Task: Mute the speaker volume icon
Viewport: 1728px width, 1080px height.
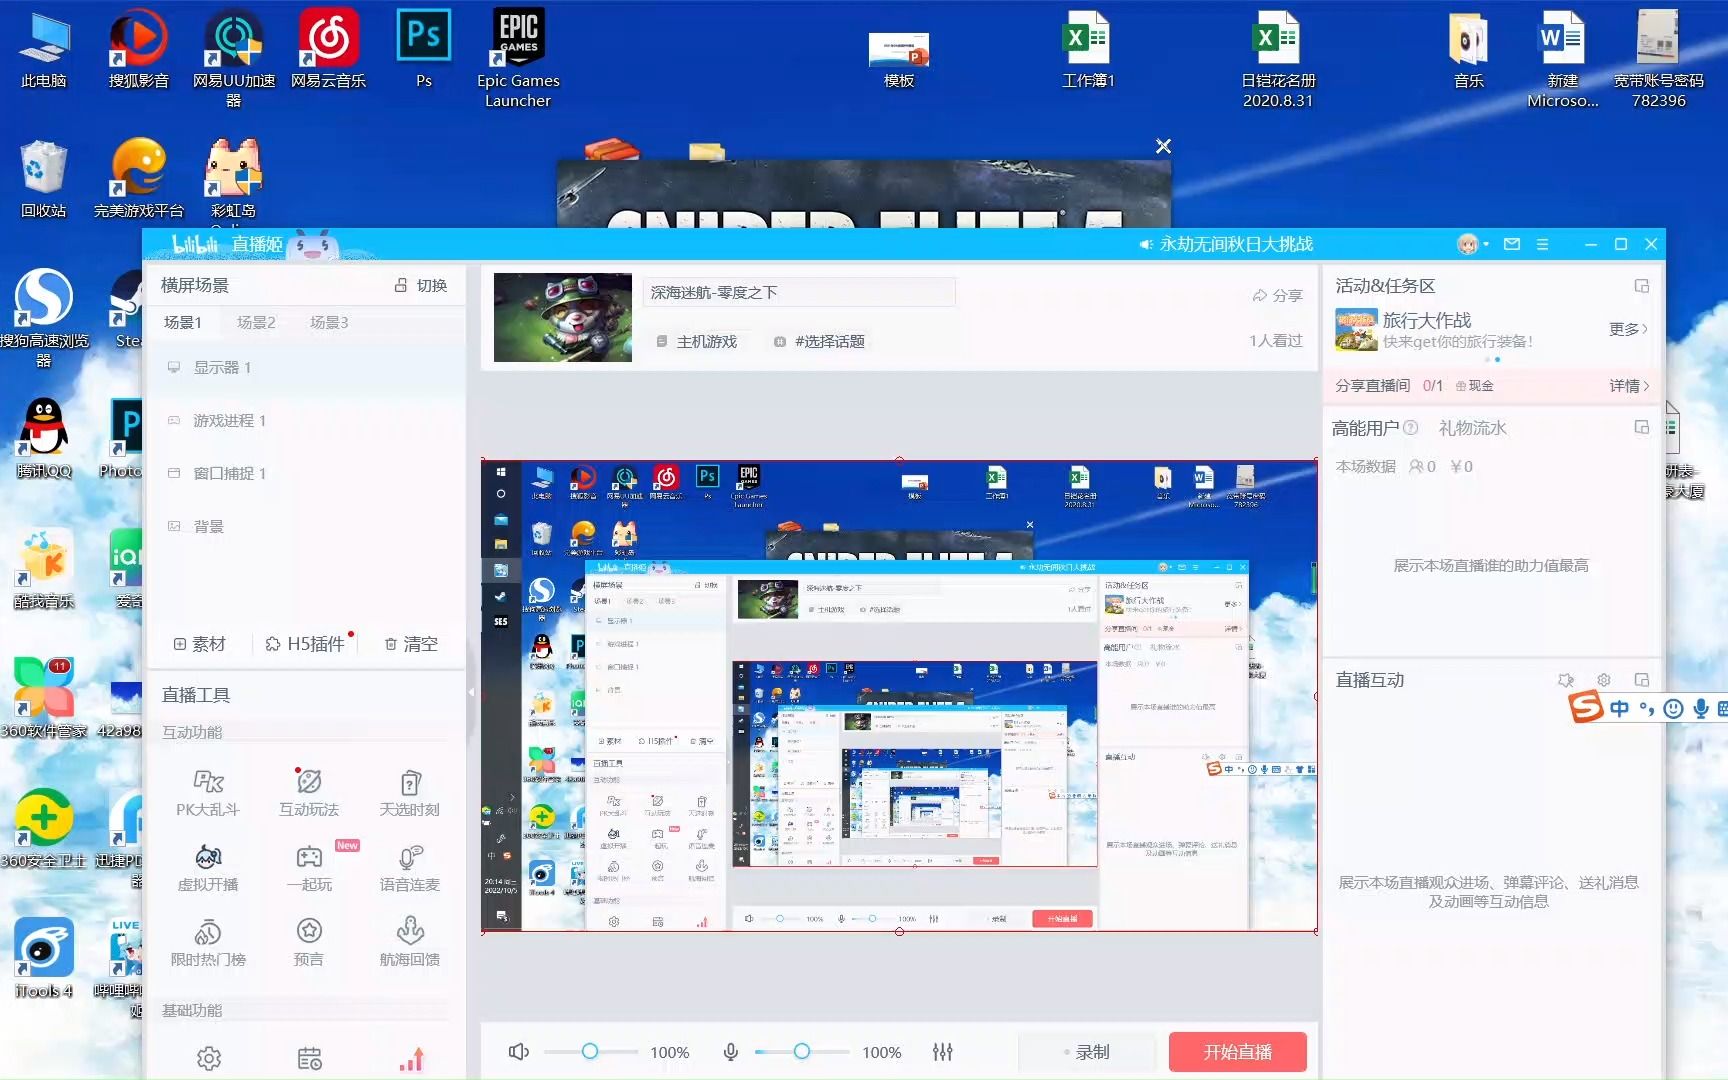Action: coord(518,1052)
